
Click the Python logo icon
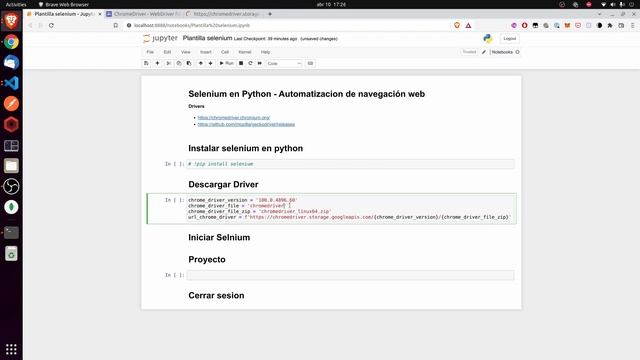(x=488, y=38)
